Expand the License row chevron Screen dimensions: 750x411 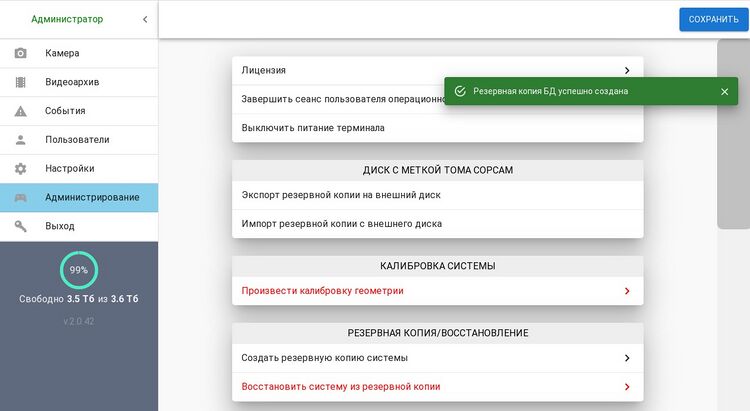point(626,71)
